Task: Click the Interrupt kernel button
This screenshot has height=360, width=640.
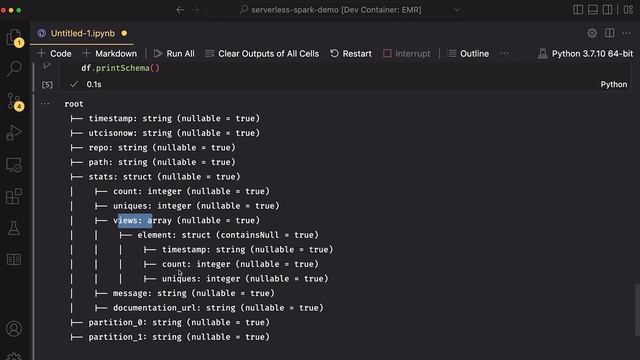Action: click(x=407, y=53)
